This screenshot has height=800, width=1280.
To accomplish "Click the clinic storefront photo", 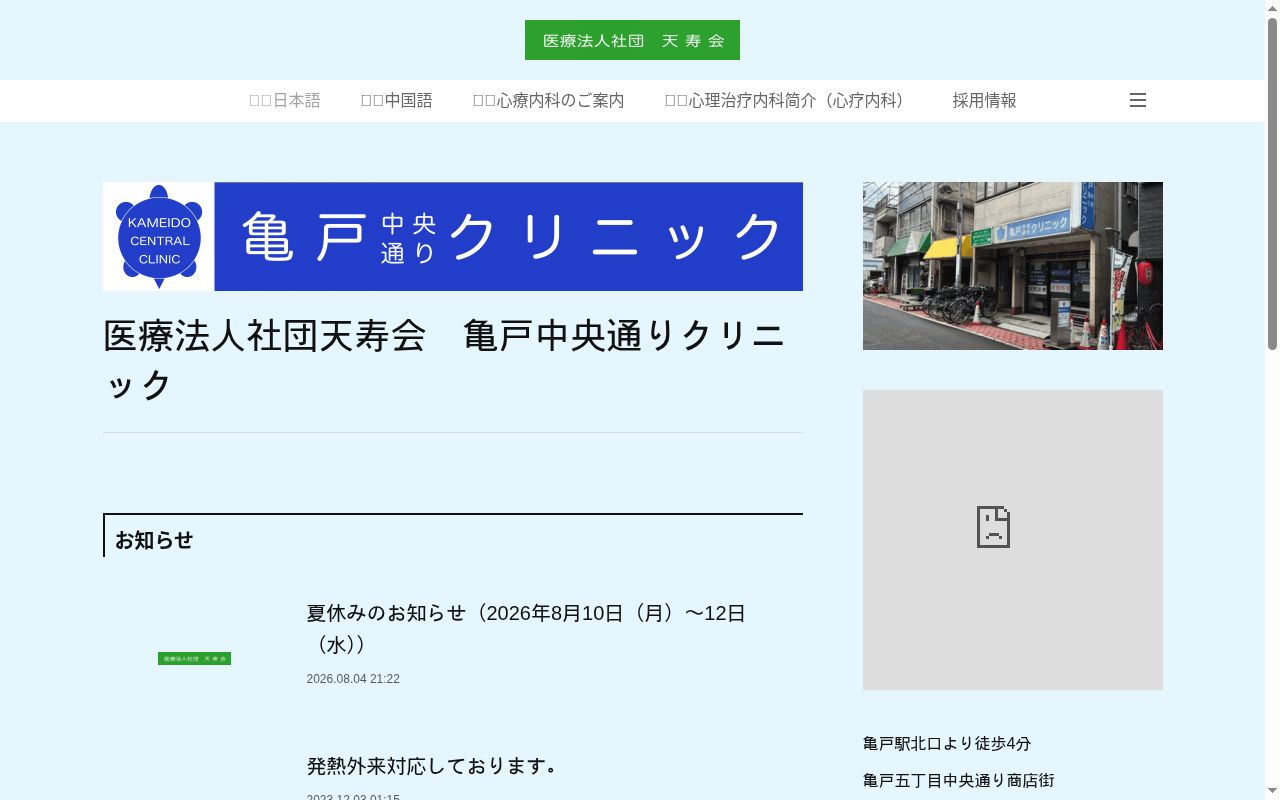I will tap(1013, 266).
